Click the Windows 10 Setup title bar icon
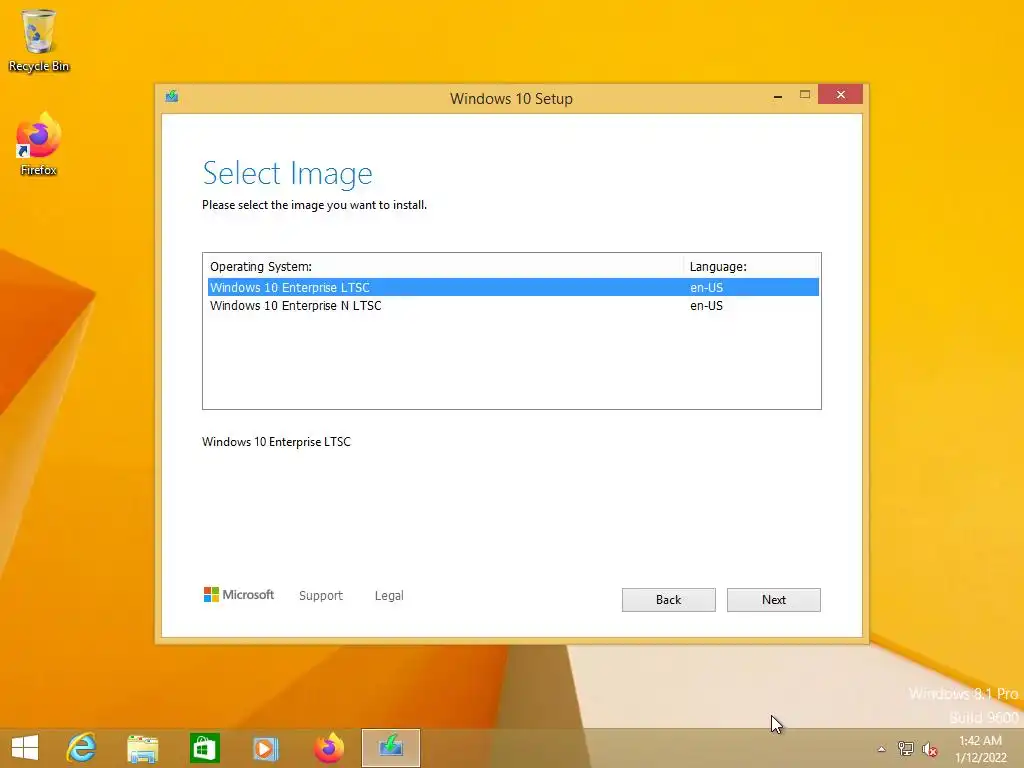 (172, 97)
